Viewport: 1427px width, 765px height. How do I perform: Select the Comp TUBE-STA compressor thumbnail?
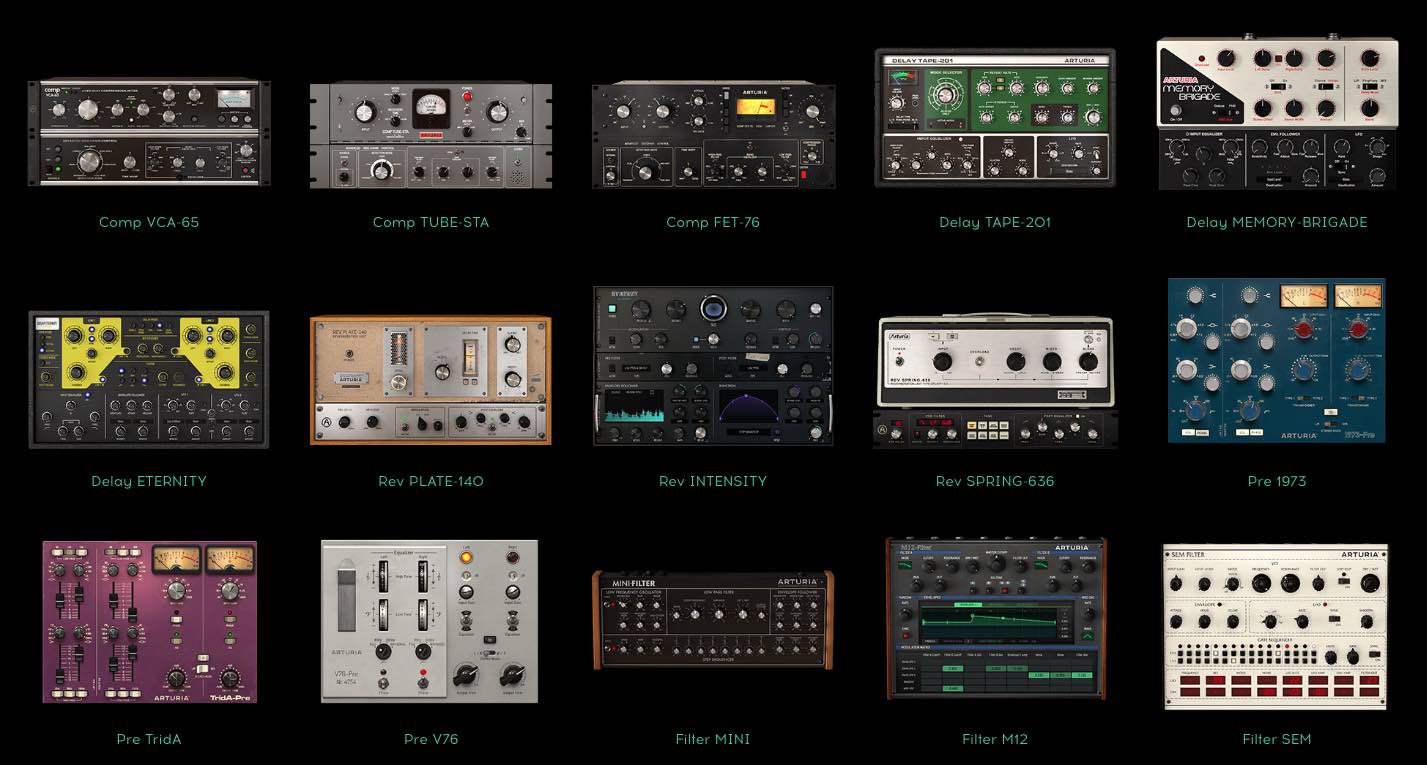point(430,135)
